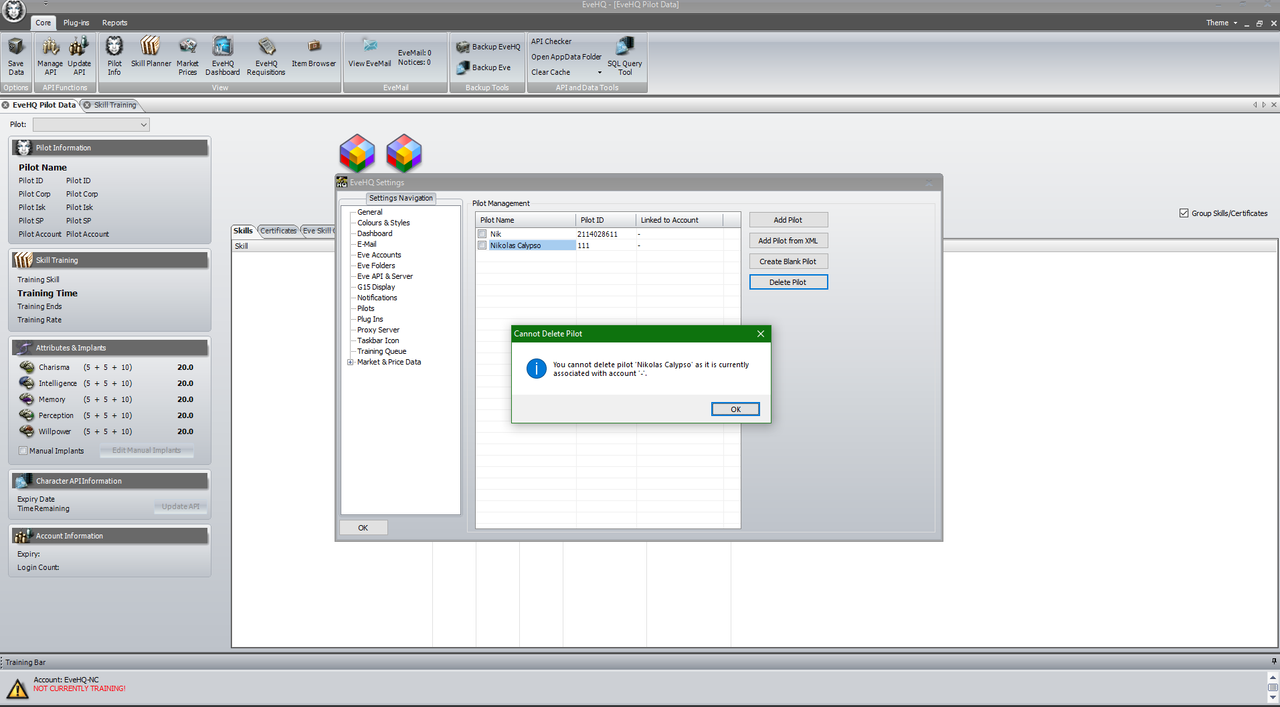Open the Reports ribbon tab

coord(115,22)
